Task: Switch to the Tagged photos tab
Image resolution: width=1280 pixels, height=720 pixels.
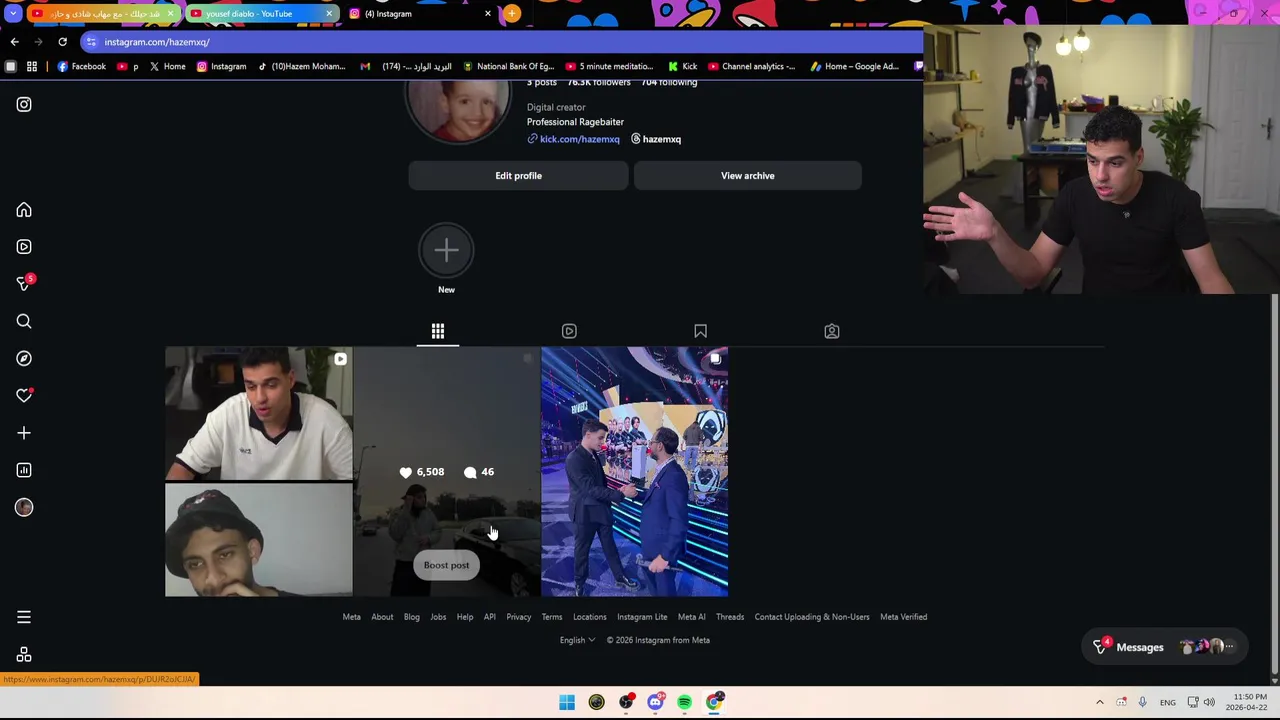Action: tap(831, 331)
